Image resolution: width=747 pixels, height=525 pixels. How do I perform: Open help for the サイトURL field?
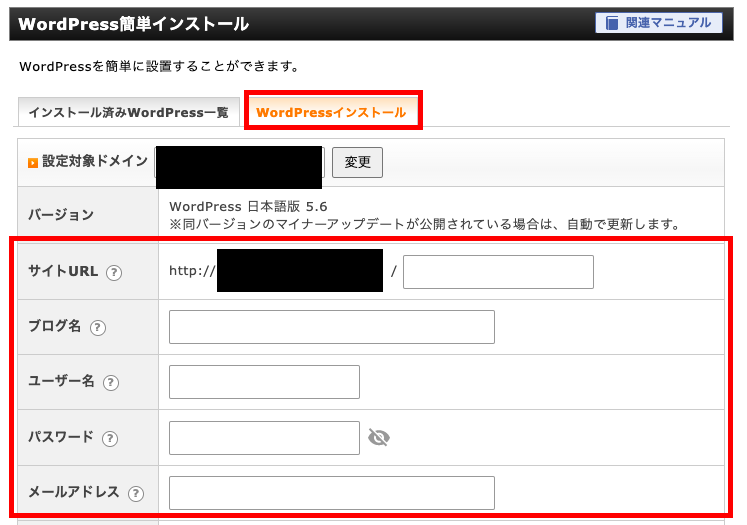tap(114, 273)
